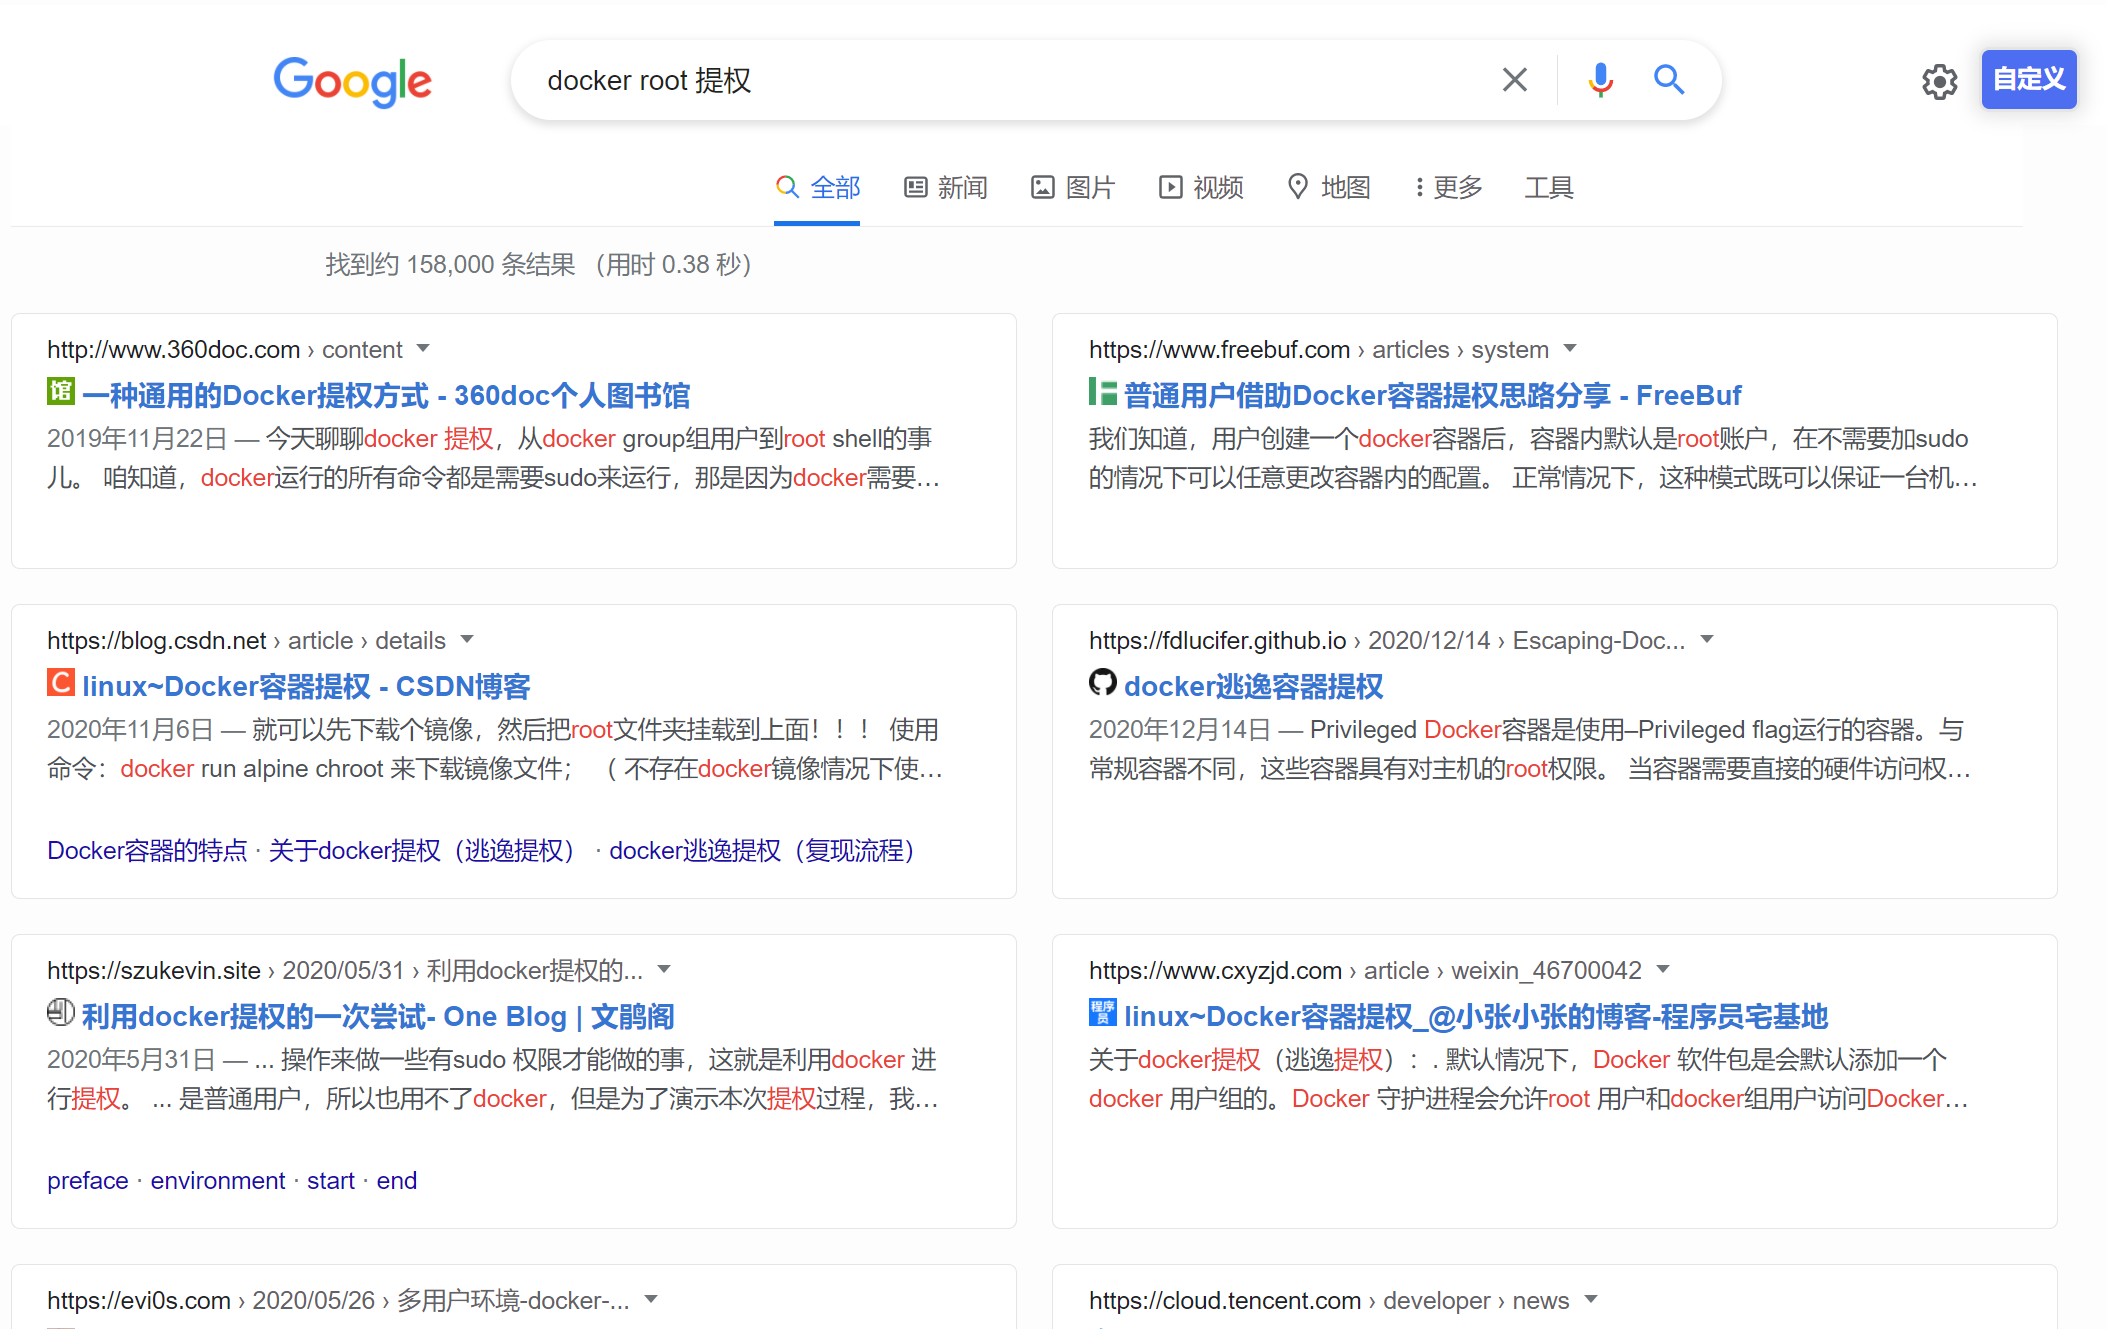The image size is (2107, 1329).
Task: Switch to the 地图 tab
Action: [x=1328, y=188]
